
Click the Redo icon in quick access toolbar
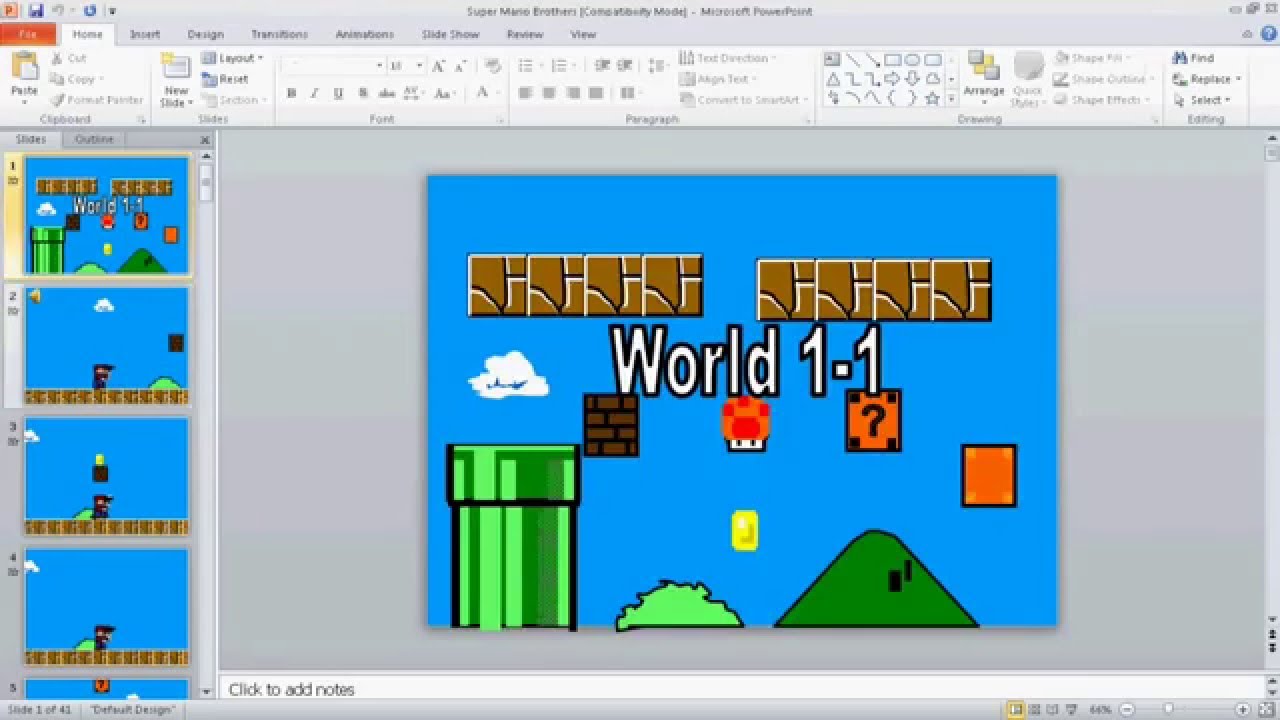[x=90, y=10]
